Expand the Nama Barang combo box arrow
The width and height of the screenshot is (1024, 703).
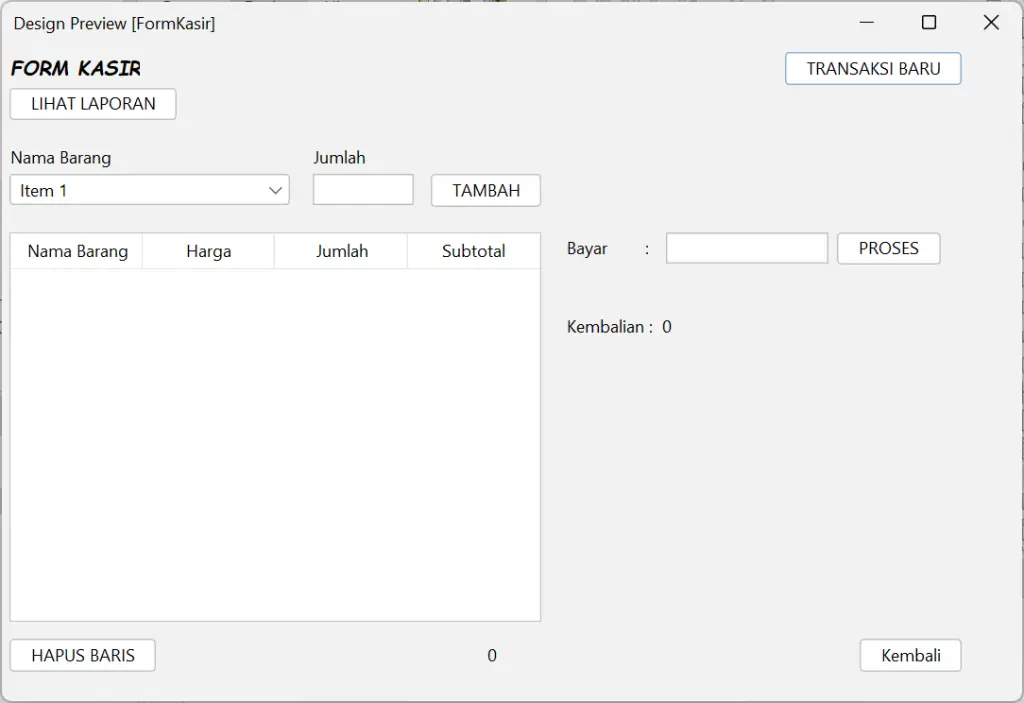coord(276,190)
